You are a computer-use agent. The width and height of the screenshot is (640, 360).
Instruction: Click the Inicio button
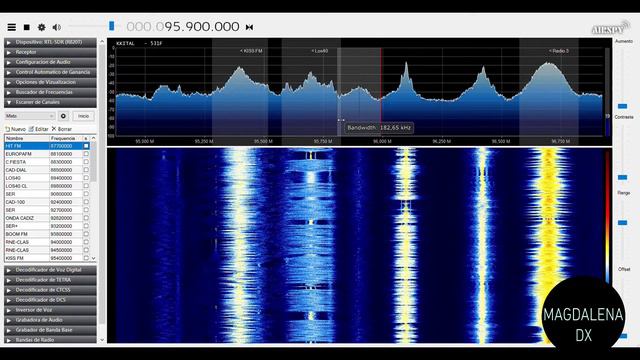pyautogui.click(x=83, y=116)
